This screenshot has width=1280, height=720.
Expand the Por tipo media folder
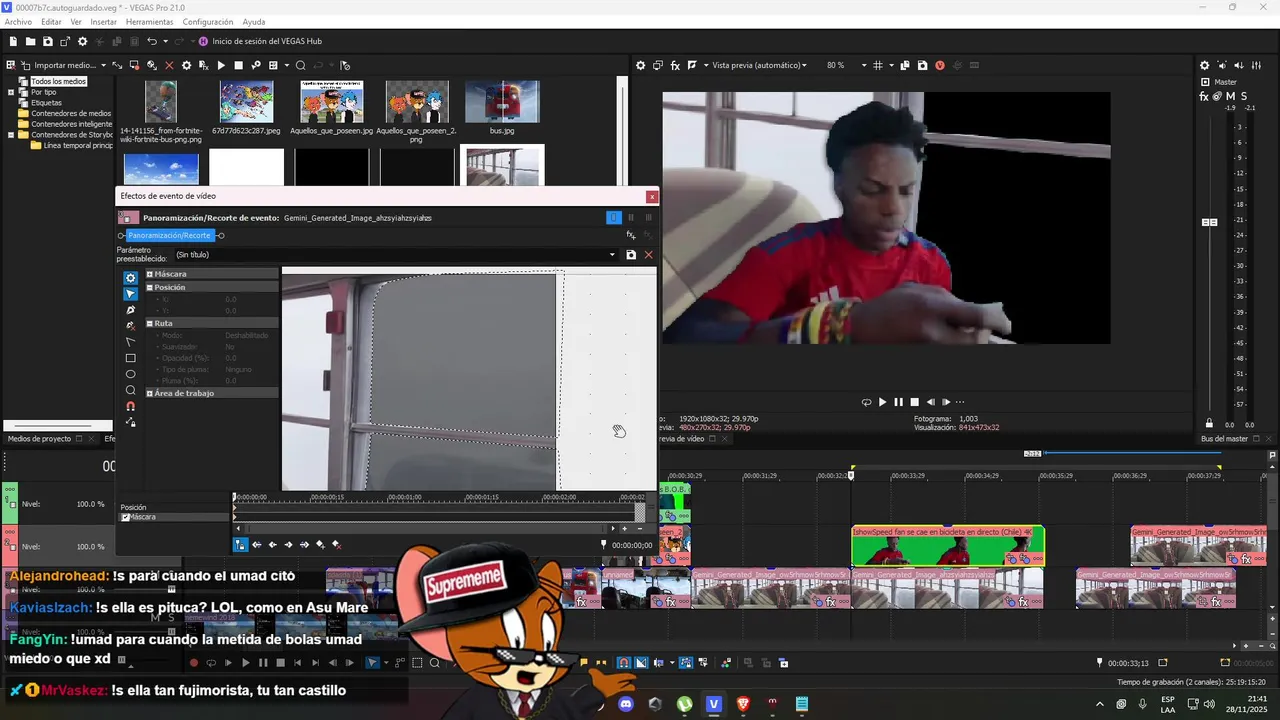click(x=11, y=92)
